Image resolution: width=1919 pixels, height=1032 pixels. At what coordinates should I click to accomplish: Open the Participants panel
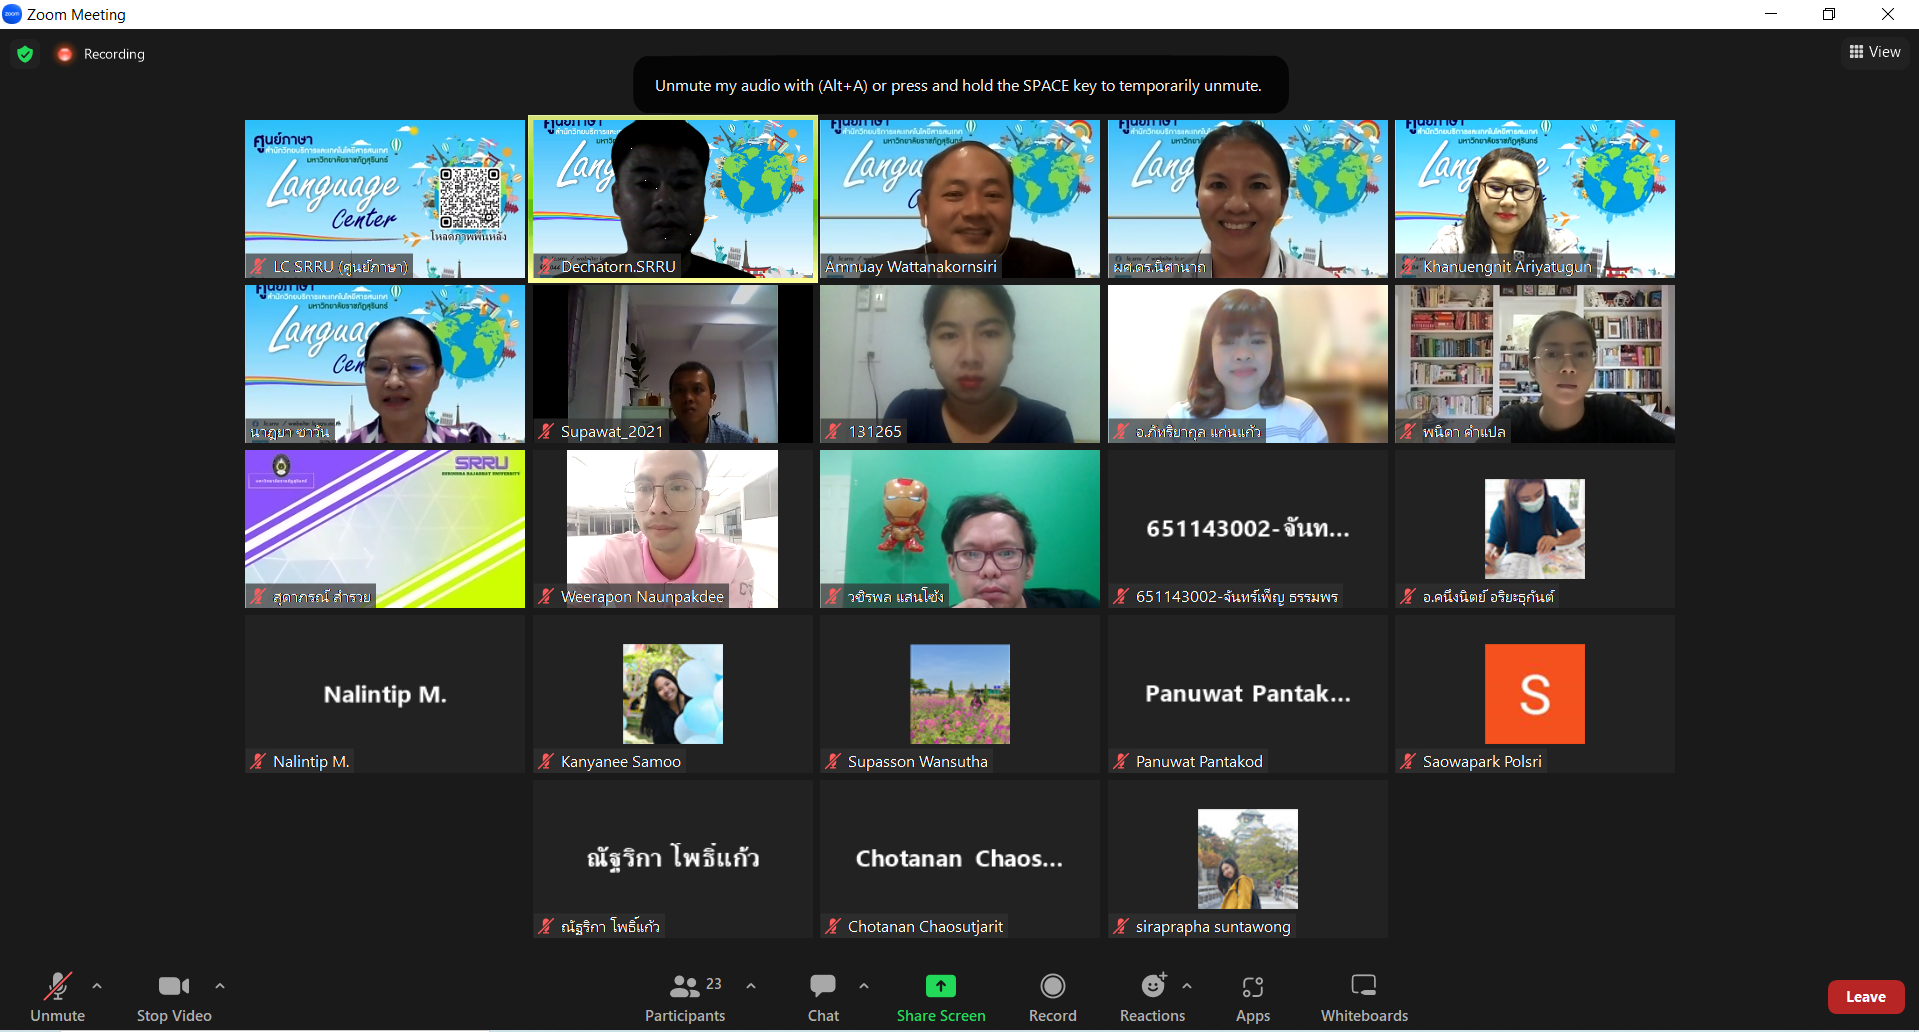click(685, 997)
